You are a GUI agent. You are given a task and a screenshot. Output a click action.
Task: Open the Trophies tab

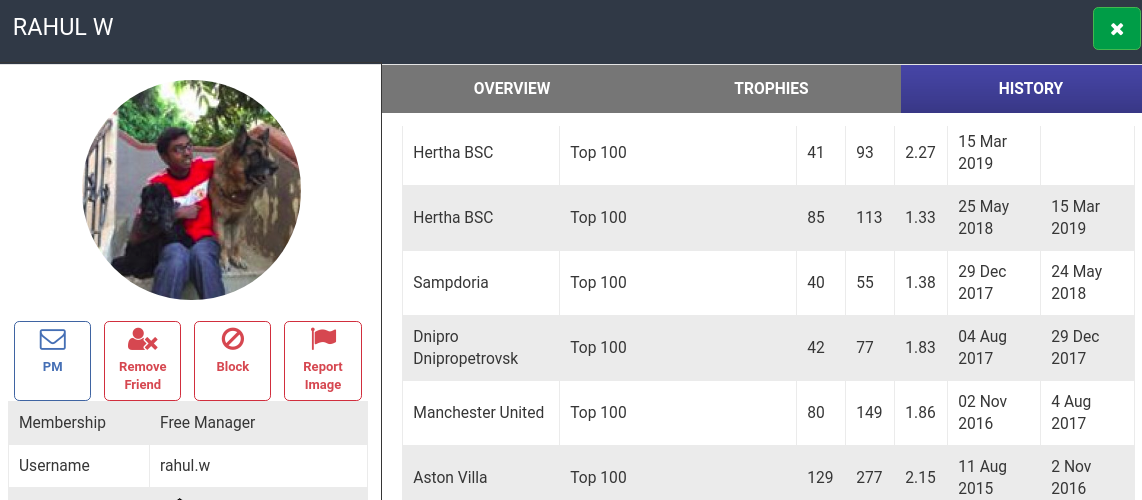tap(771, 88)
